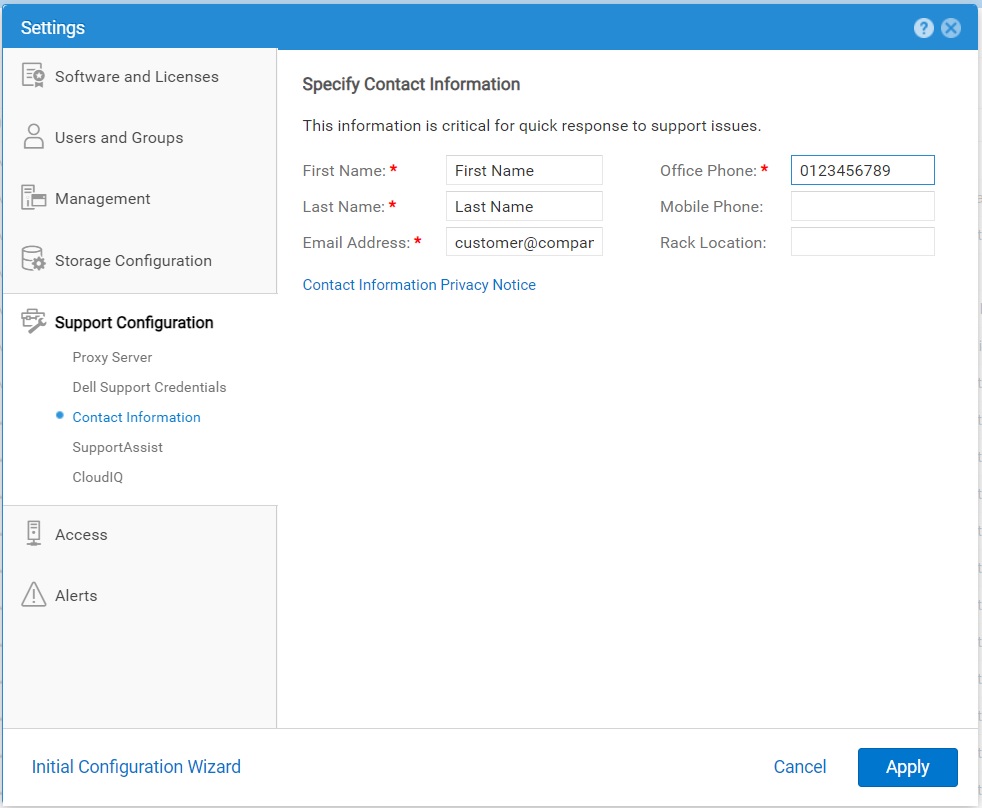Open the Contact Information Privacy Notice link
Image resolution: width=982 pixels, height=808 pixels.
[419, 285]
